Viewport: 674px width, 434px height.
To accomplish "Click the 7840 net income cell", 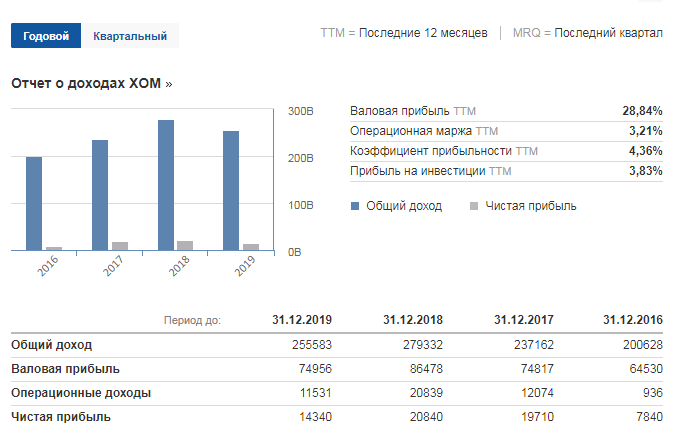I will (649, 417).
